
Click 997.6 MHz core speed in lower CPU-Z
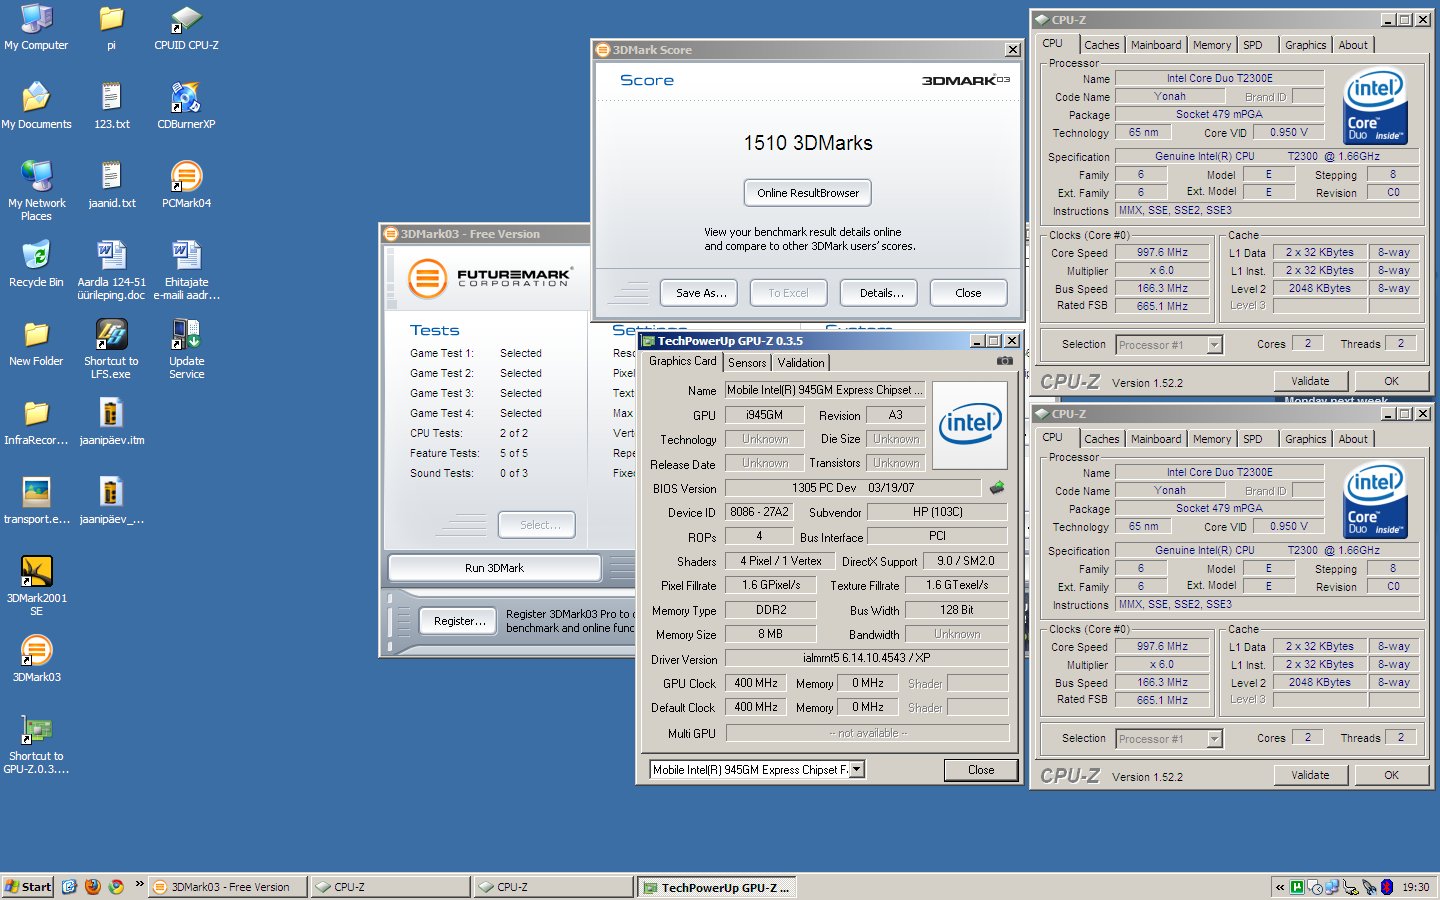(x=1162, y=646)
